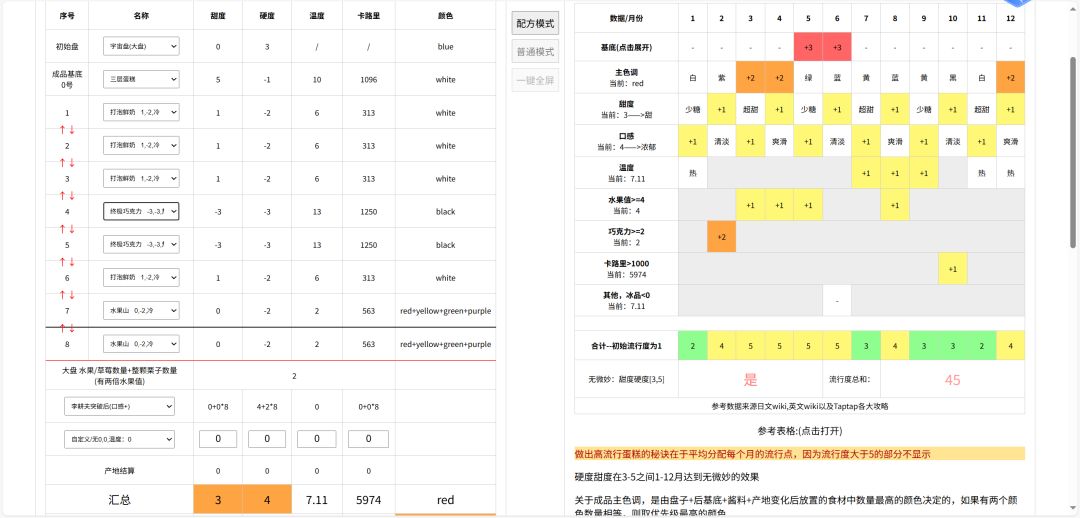1080x518 pixels.
Task: Click the 绿 cell in 主色调 row
Action: click(x=808, y=78)
